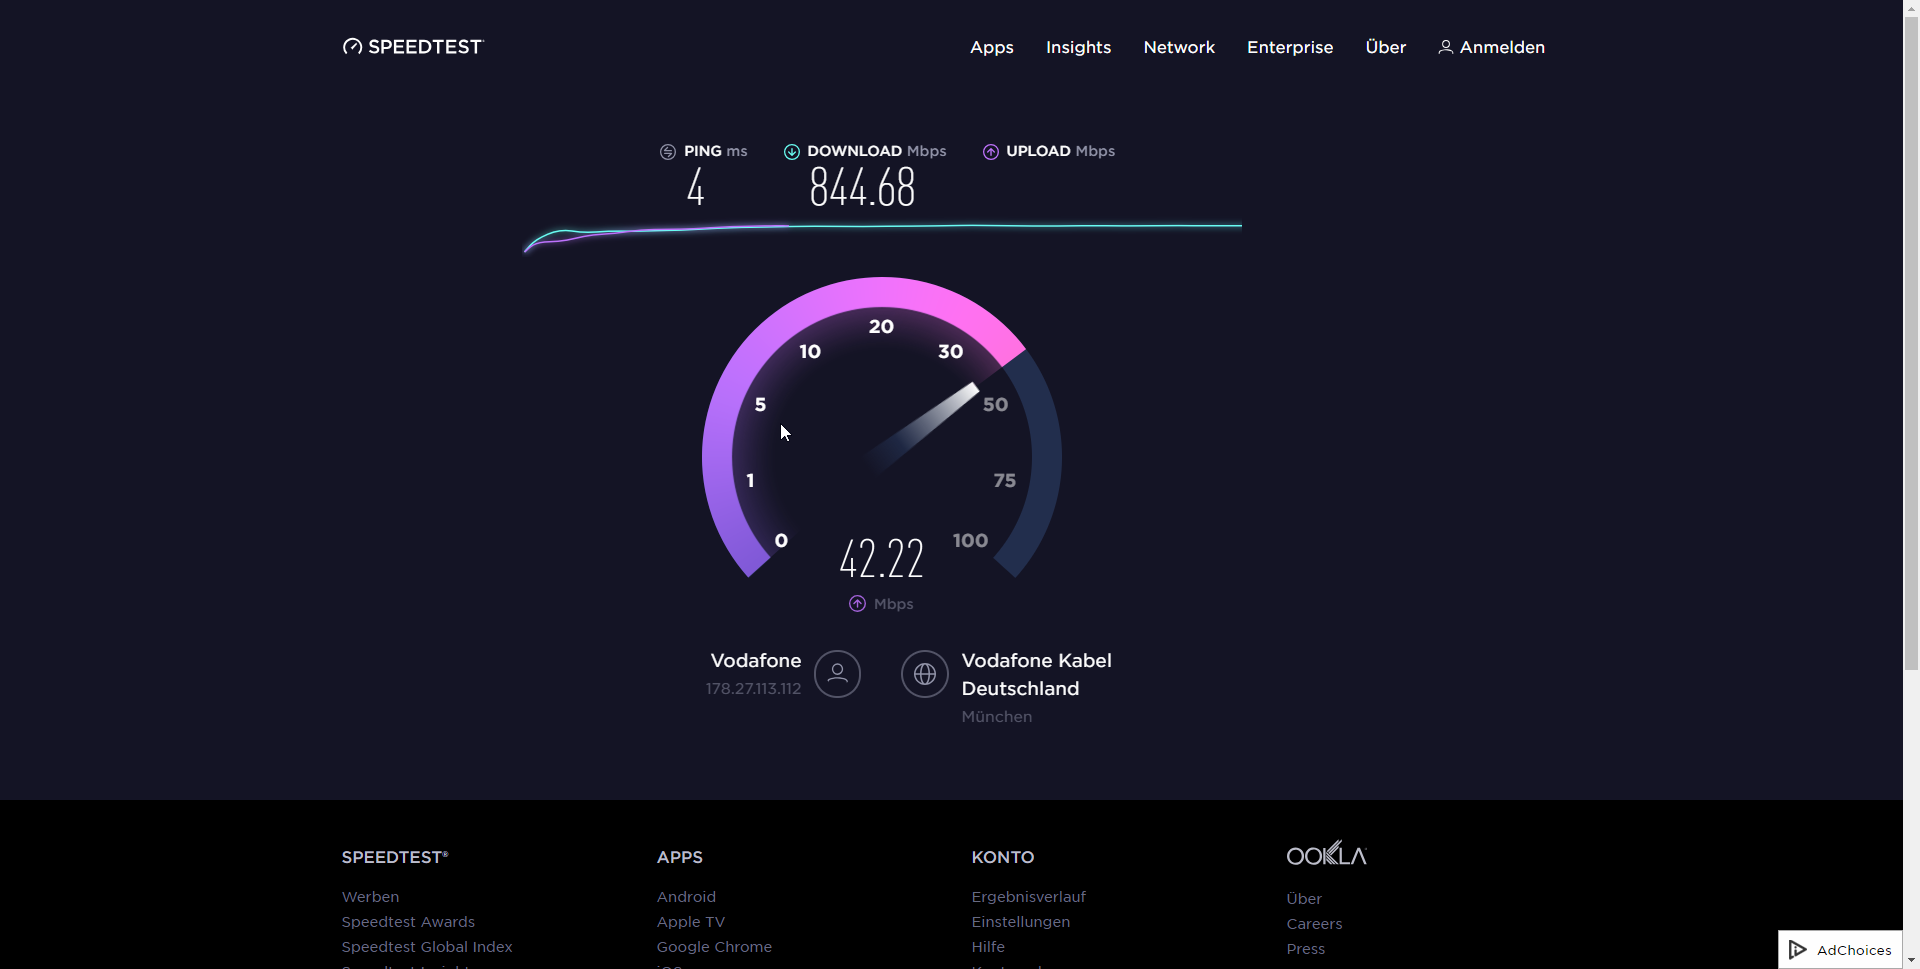Click the Ping icon
This screenshot has width=1920, height=969.
pos(668,152)
